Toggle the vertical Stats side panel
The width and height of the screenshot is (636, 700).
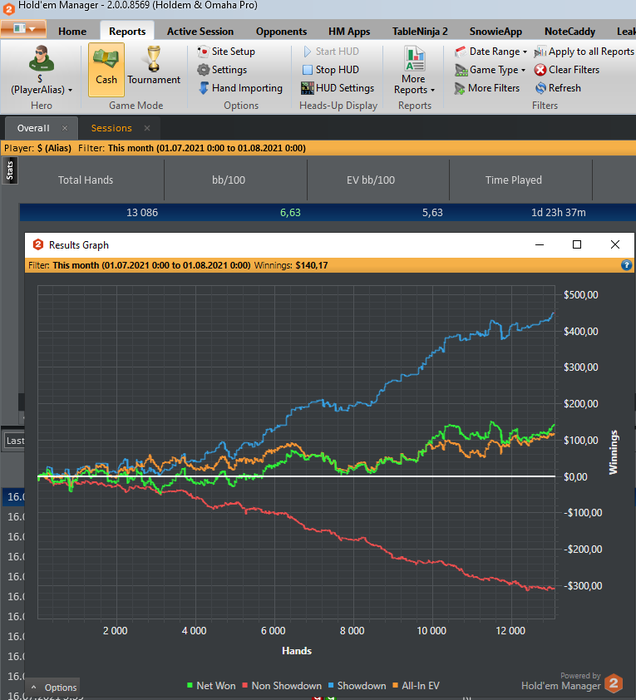point(10,171)
